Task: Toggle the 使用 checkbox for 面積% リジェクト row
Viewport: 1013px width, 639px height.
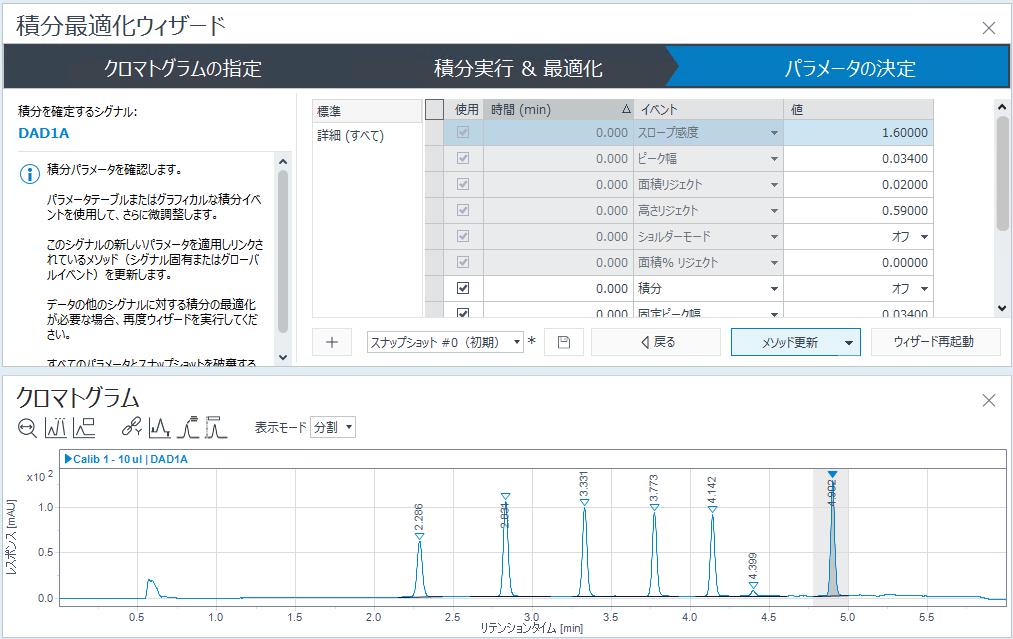Action: (x=463, y=262)
